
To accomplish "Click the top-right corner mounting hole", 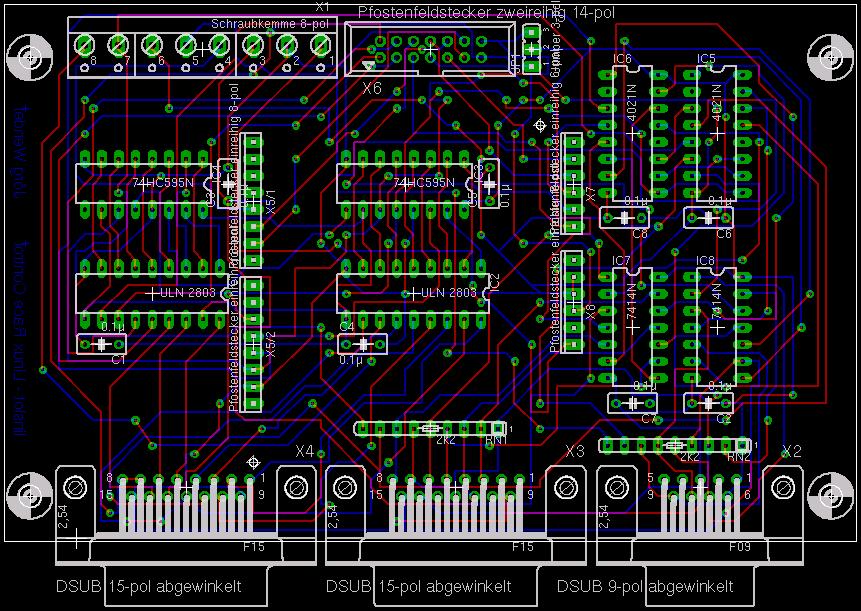I will coord(830,53).
